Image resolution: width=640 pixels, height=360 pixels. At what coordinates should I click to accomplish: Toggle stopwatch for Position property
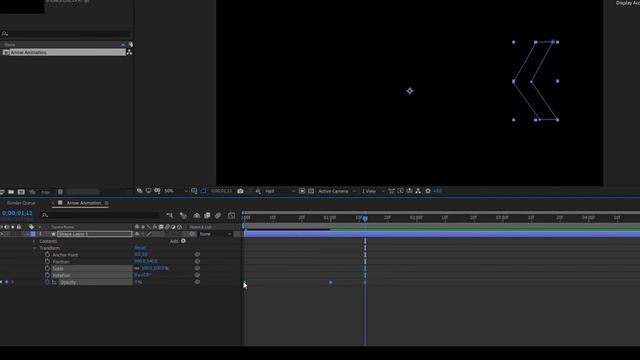pyautogui.click(x=47, y=261)
